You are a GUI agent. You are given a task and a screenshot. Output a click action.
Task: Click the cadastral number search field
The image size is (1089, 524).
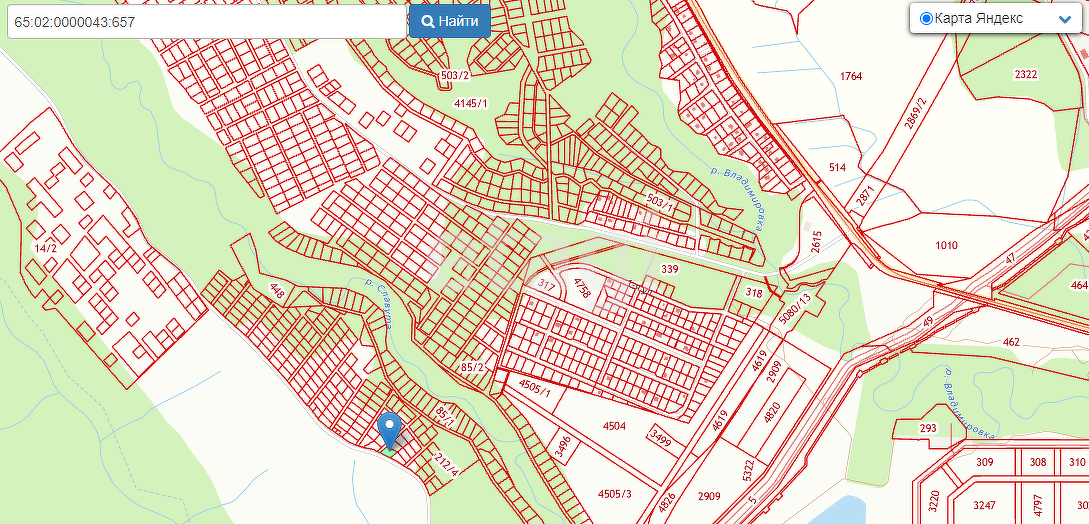[206, 21]
